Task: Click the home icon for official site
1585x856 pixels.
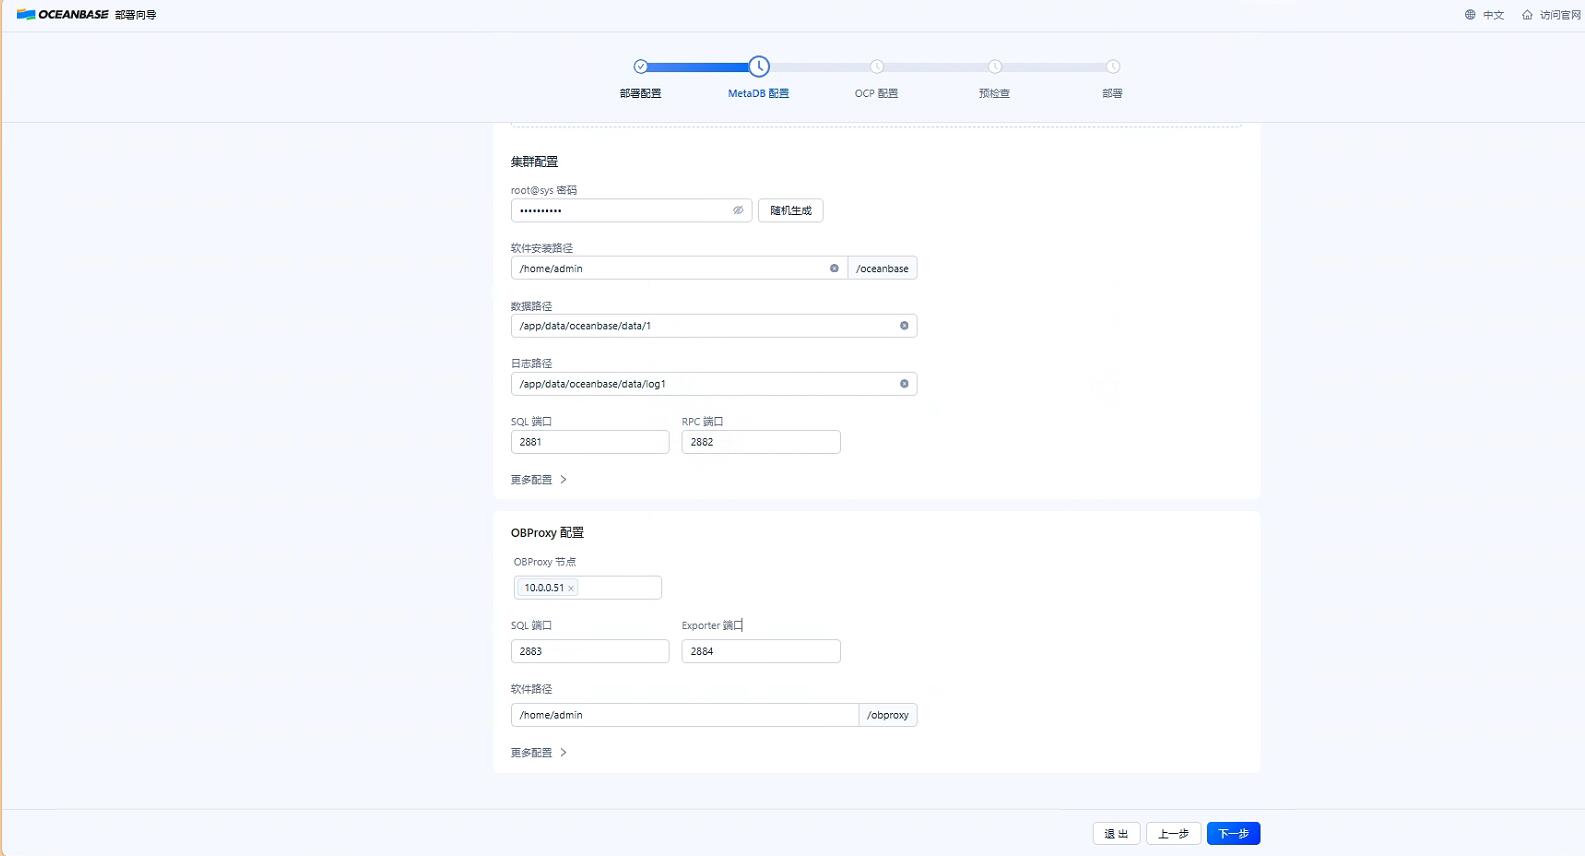Action: pos(1527,15)
